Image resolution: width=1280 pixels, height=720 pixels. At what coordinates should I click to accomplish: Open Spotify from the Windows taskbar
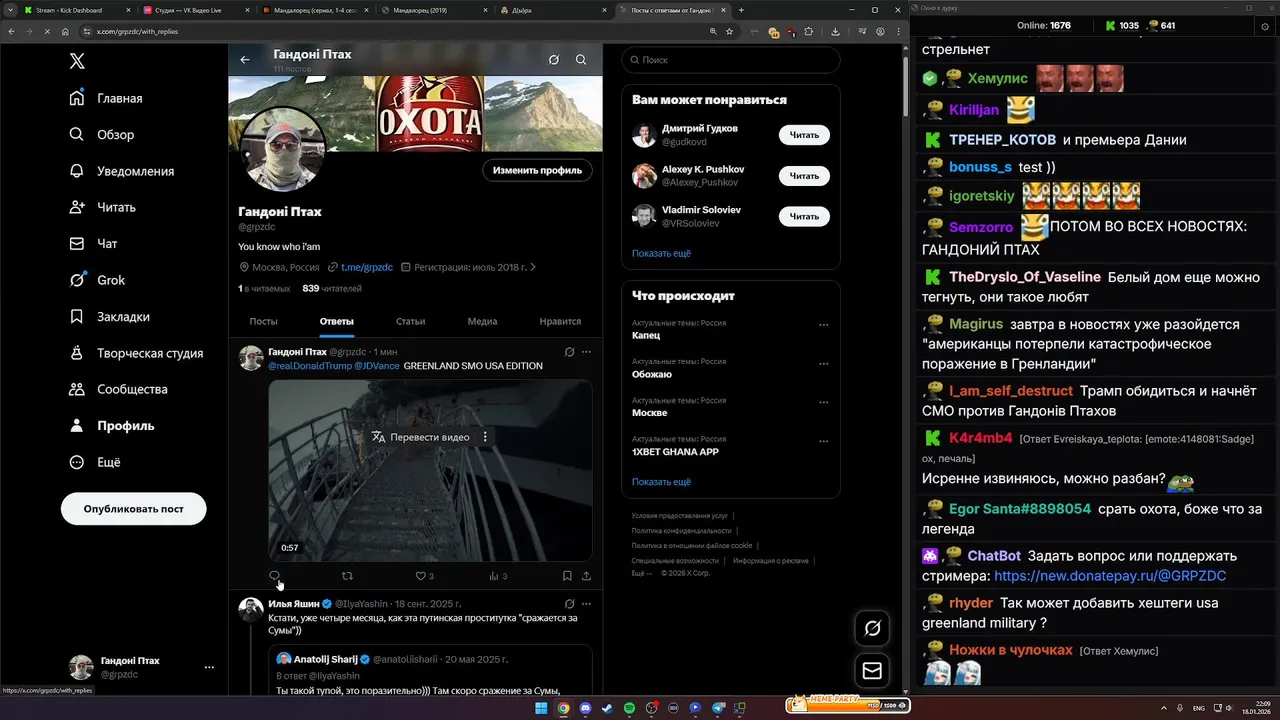pyautogui.click(x=629, y=708)
